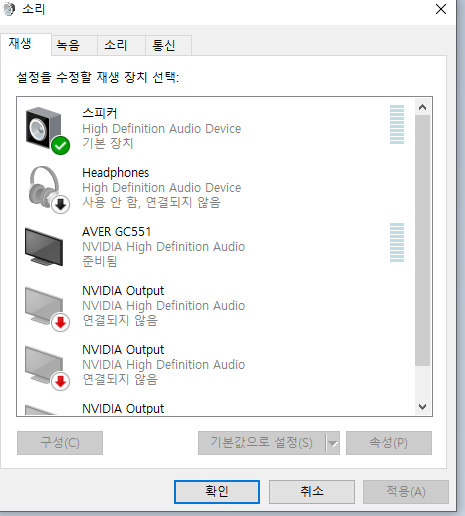Screen dimensions: 465x516
Task: Click the scroll up arrow in device list
Action: [x=422, y=107]
